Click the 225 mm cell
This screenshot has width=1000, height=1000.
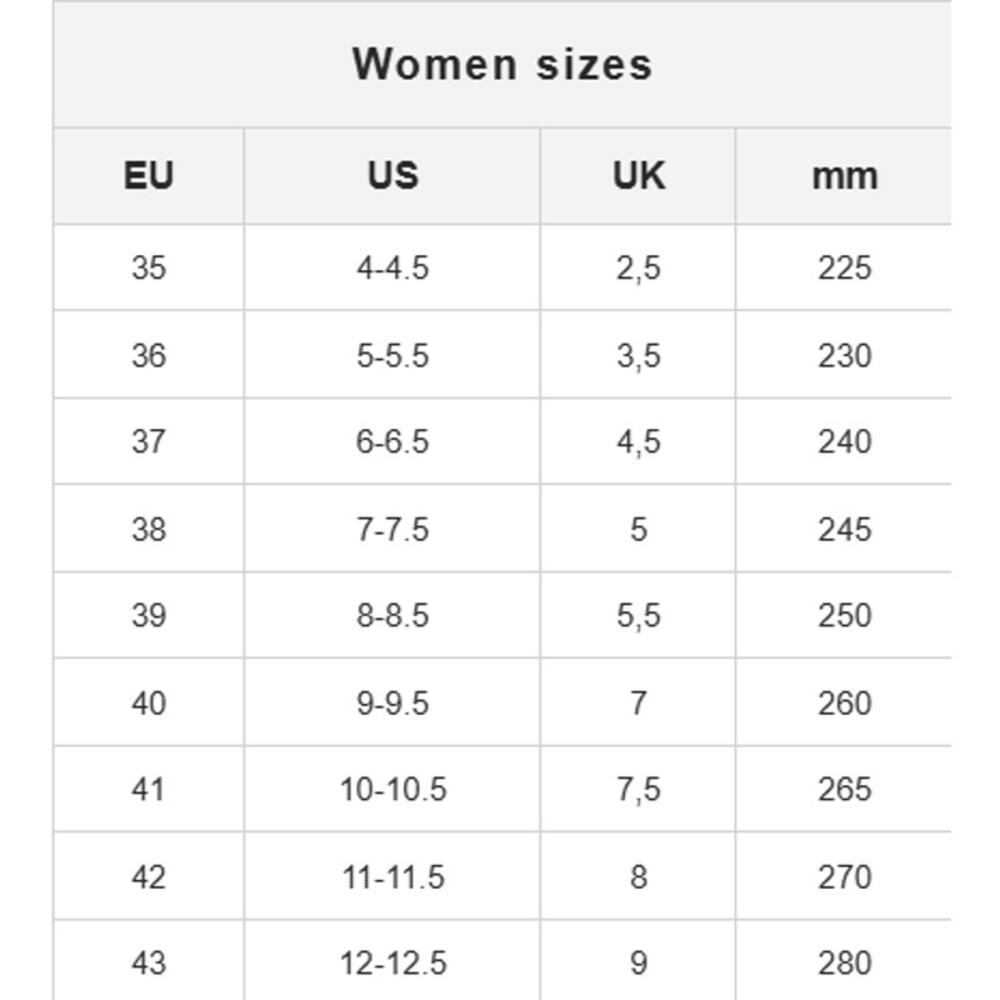(844, 268)
